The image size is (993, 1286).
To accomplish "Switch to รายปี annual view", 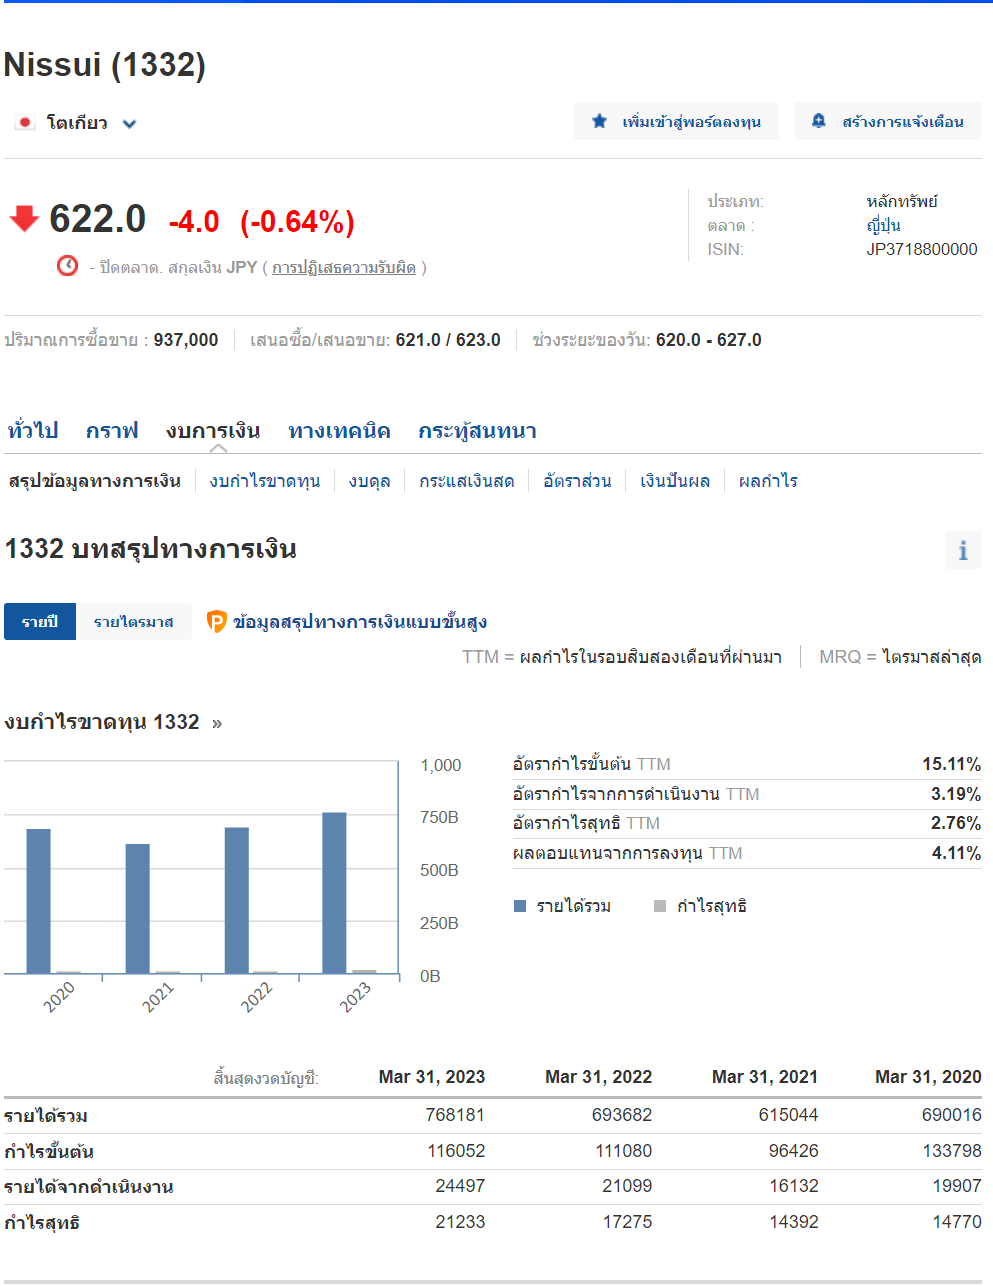I will pos(40,622).
